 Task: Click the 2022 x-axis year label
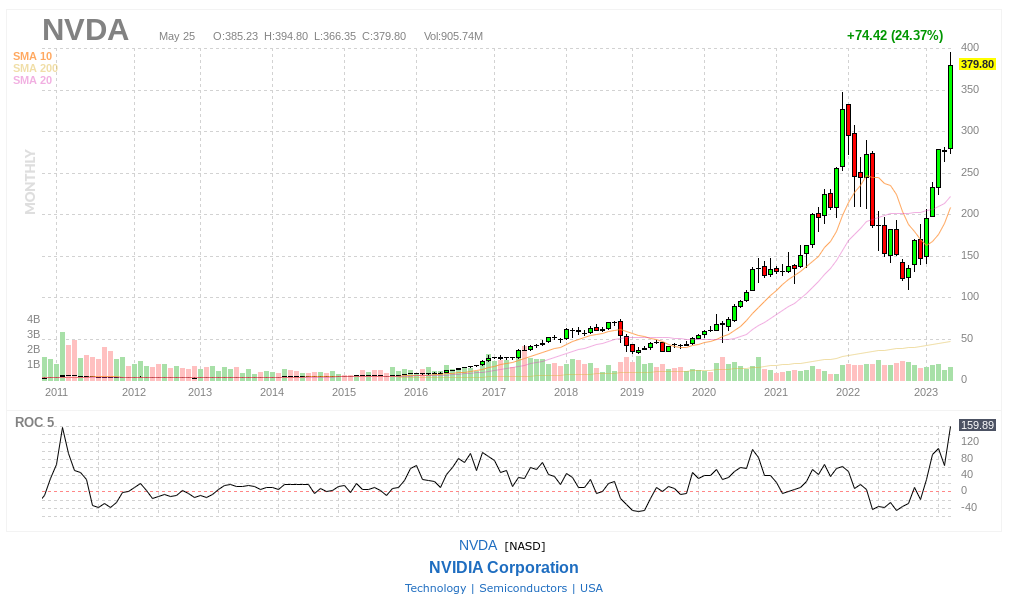pos(848,392)
